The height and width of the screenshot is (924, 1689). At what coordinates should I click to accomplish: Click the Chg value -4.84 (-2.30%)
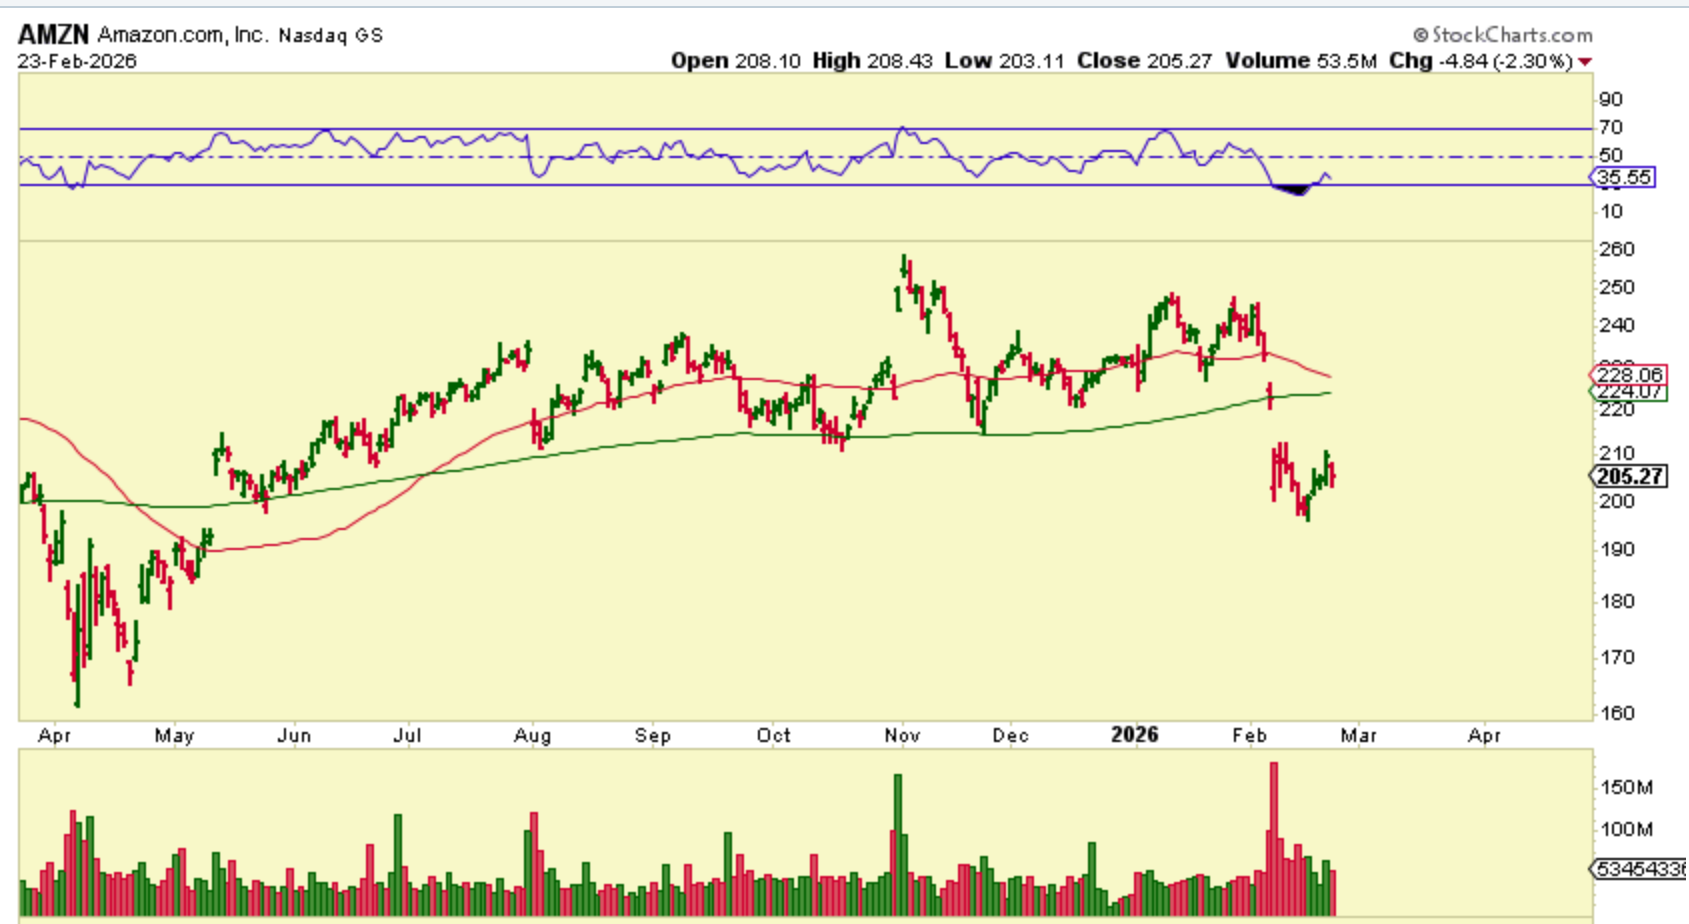point(1506,61)
